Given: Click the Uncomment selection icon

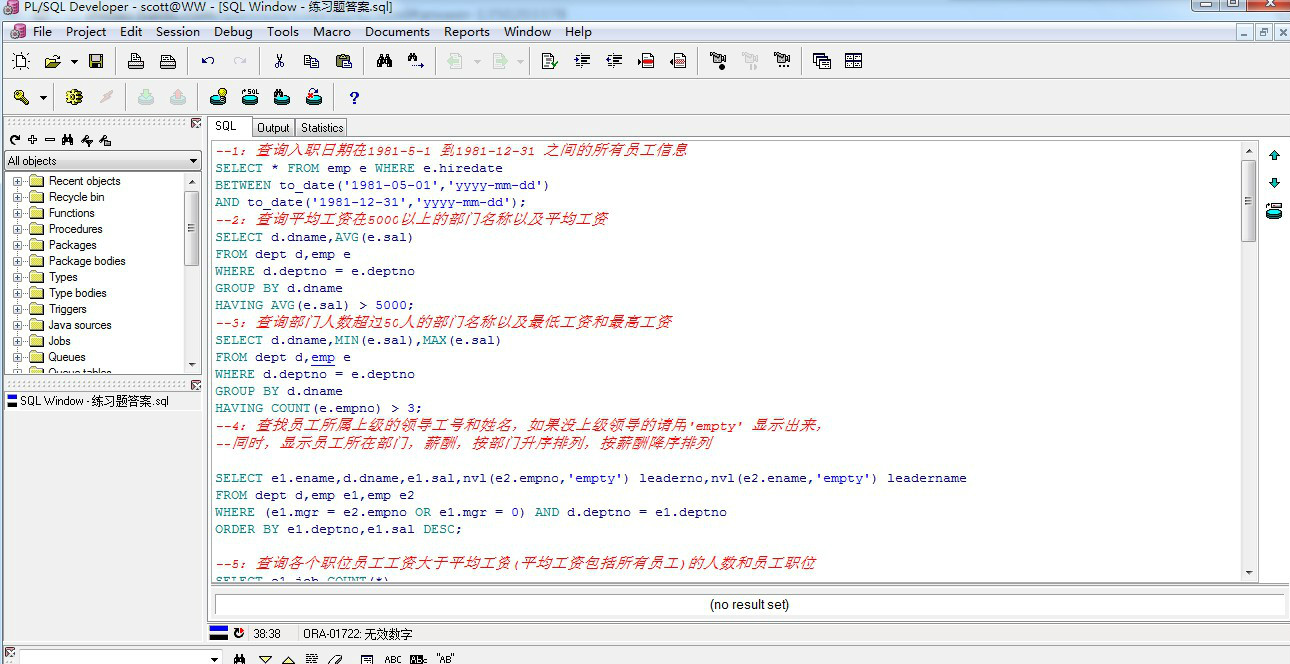Looking at the screenshot, I should tap(678, 61).
